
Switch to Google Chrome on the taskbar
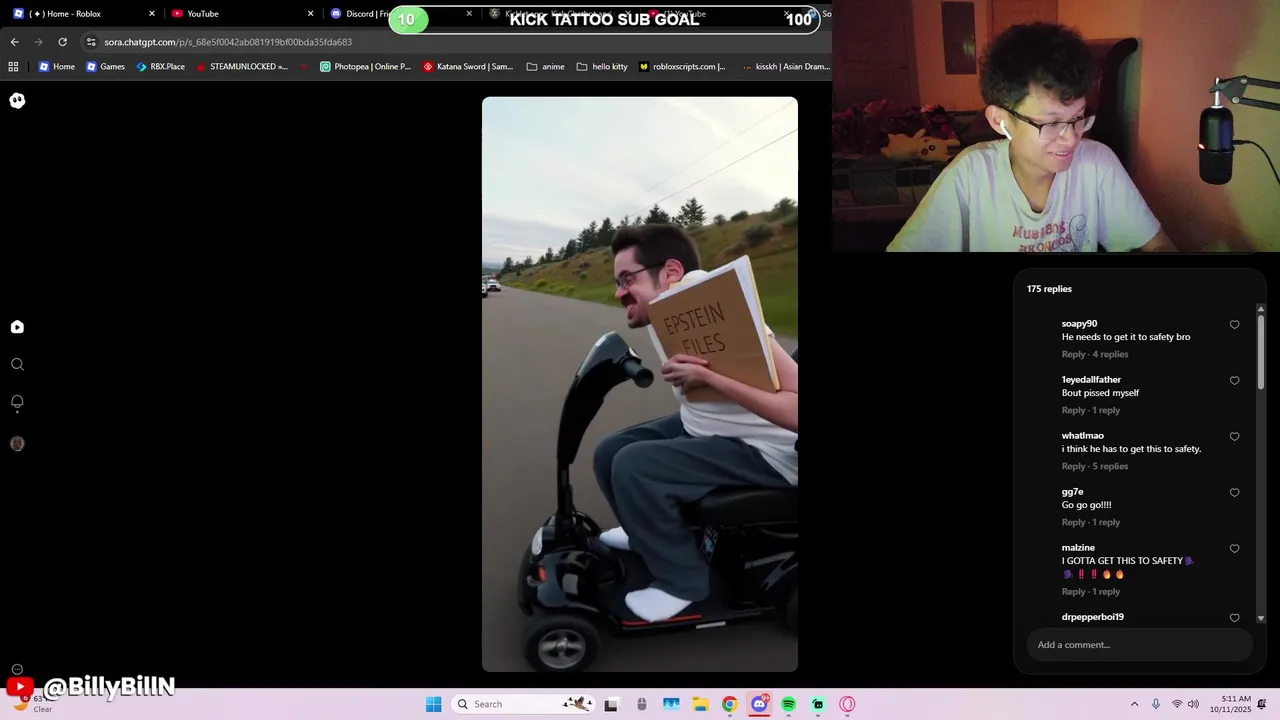[x=730, y=704]
